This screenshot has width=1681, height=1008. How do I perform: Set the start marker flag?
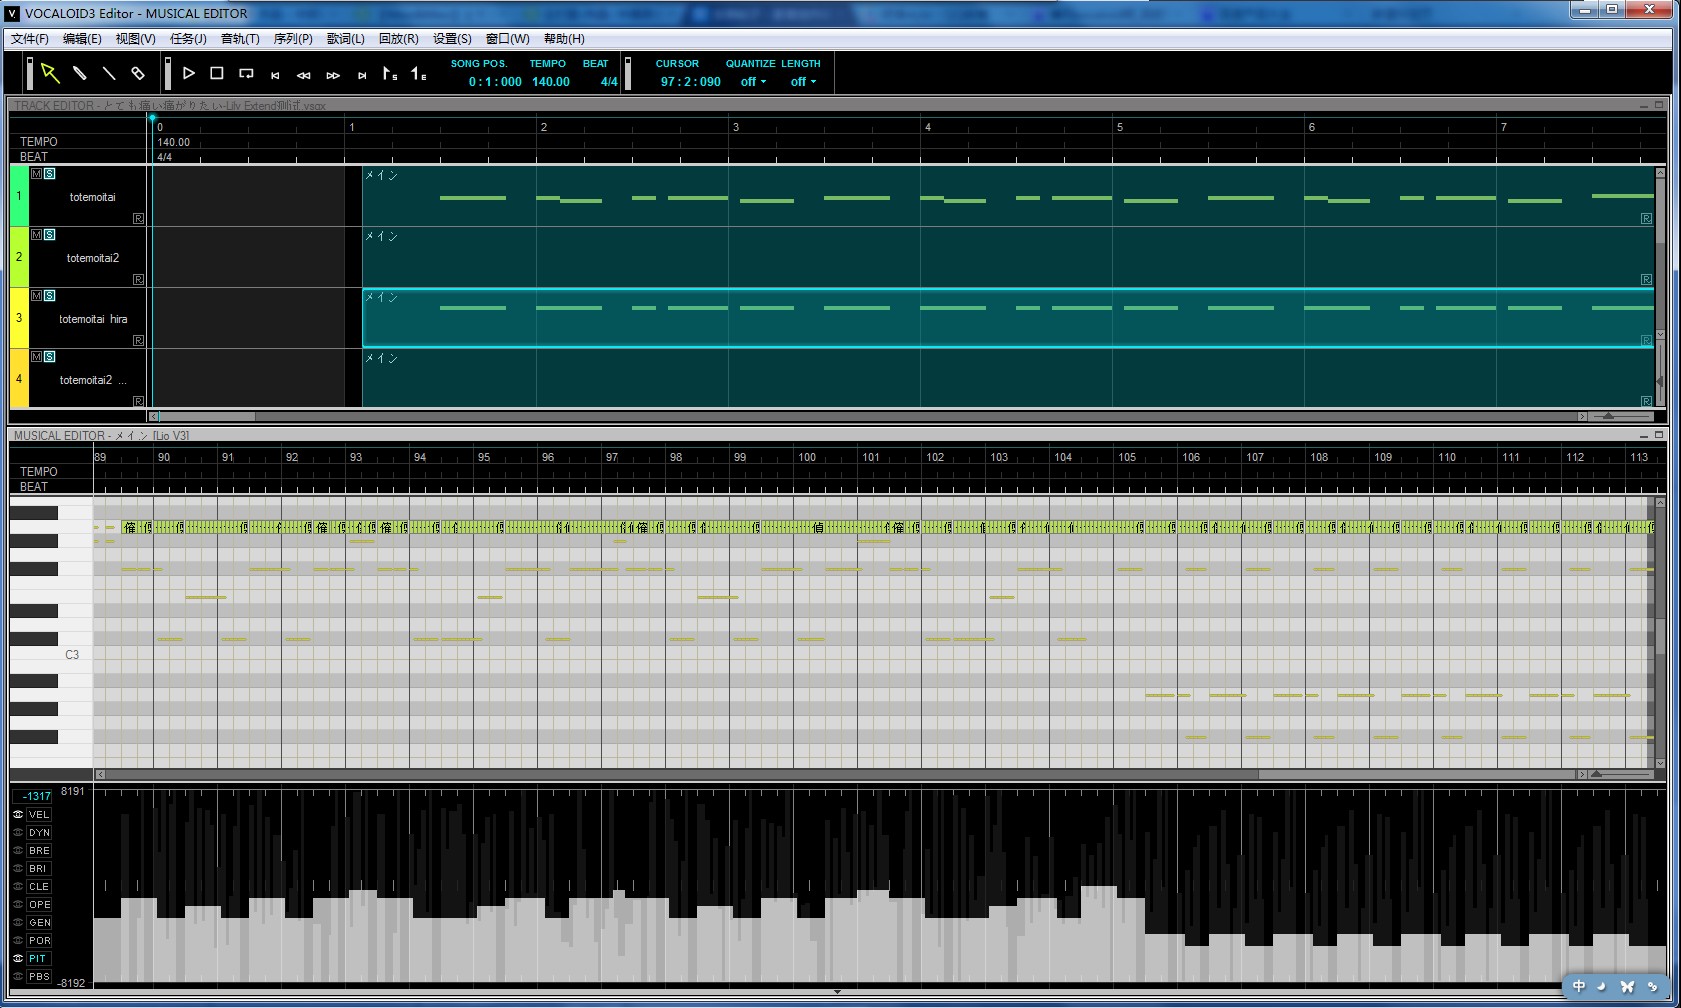[x=390, y=73]
